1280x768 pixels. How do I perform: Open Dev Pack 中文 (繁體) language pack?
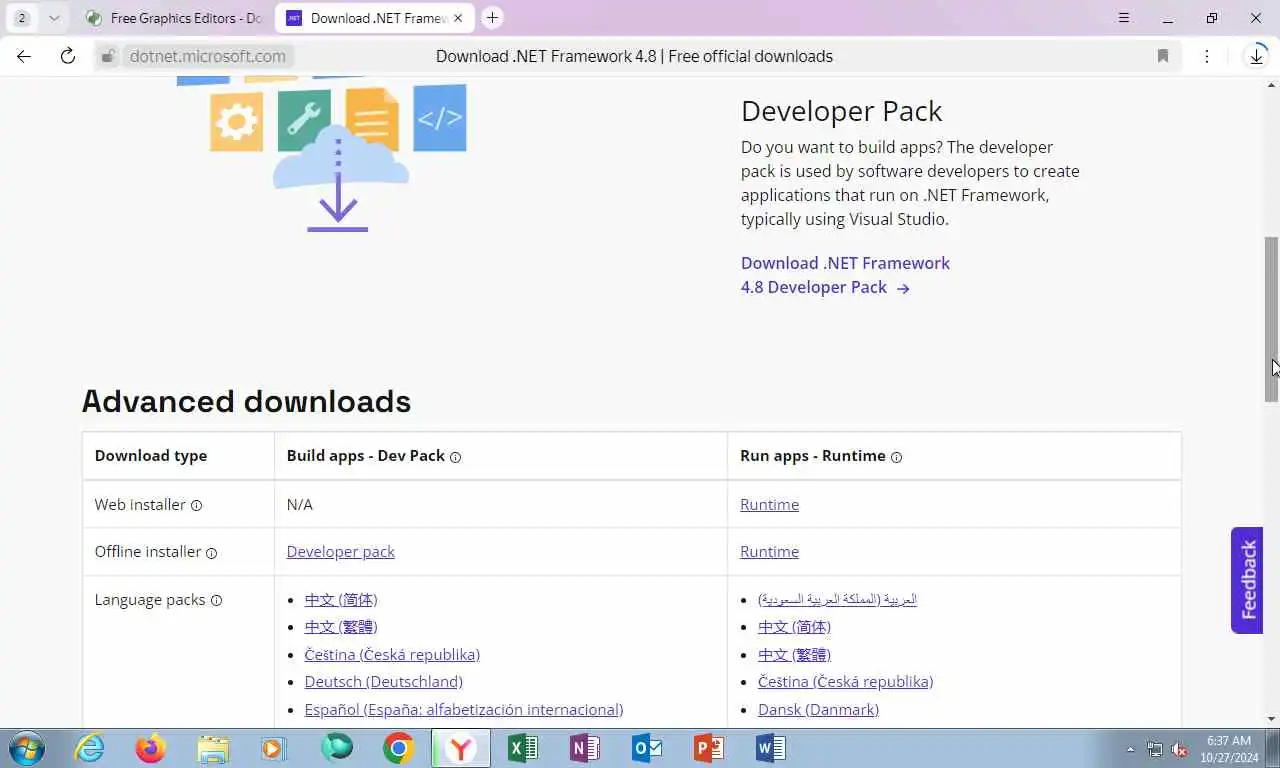coord(341,626)
